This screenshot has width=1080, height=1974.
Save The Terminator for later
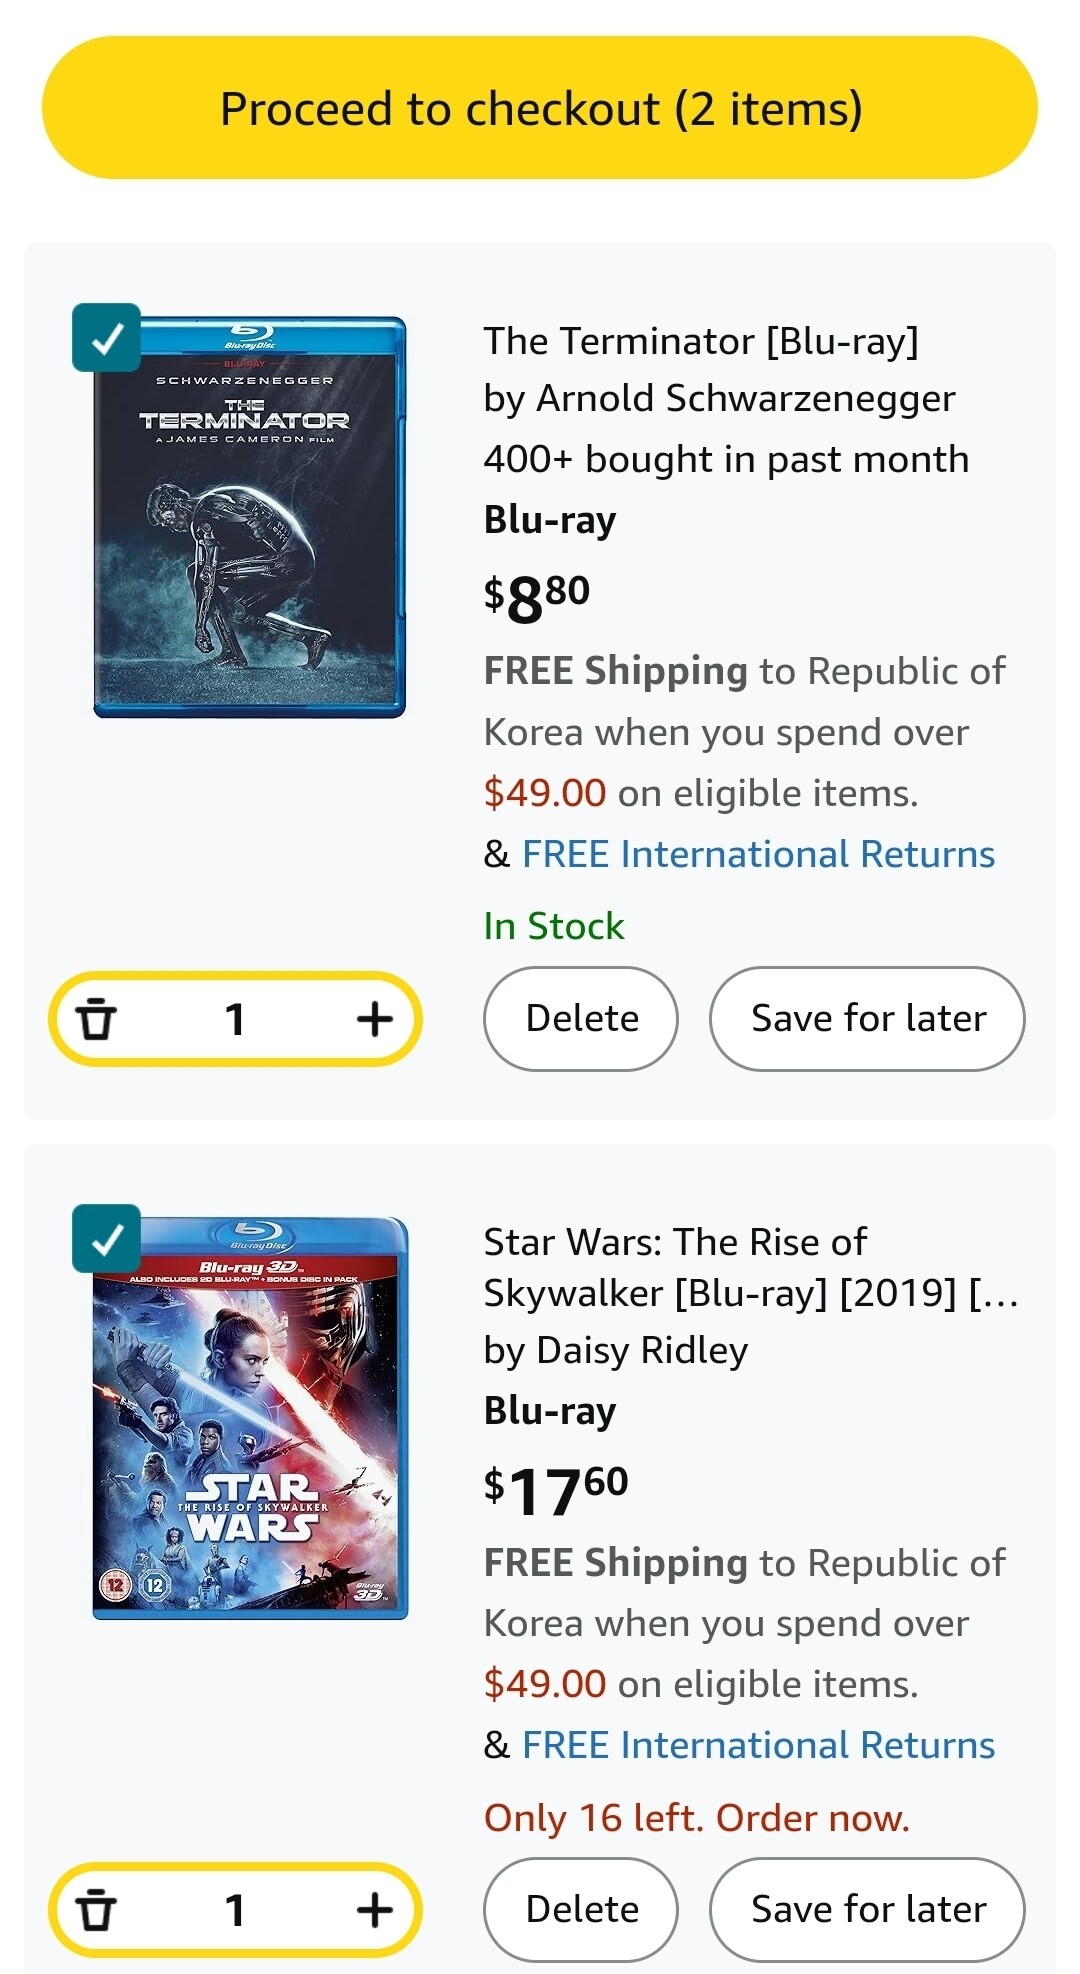point(867,1018)
